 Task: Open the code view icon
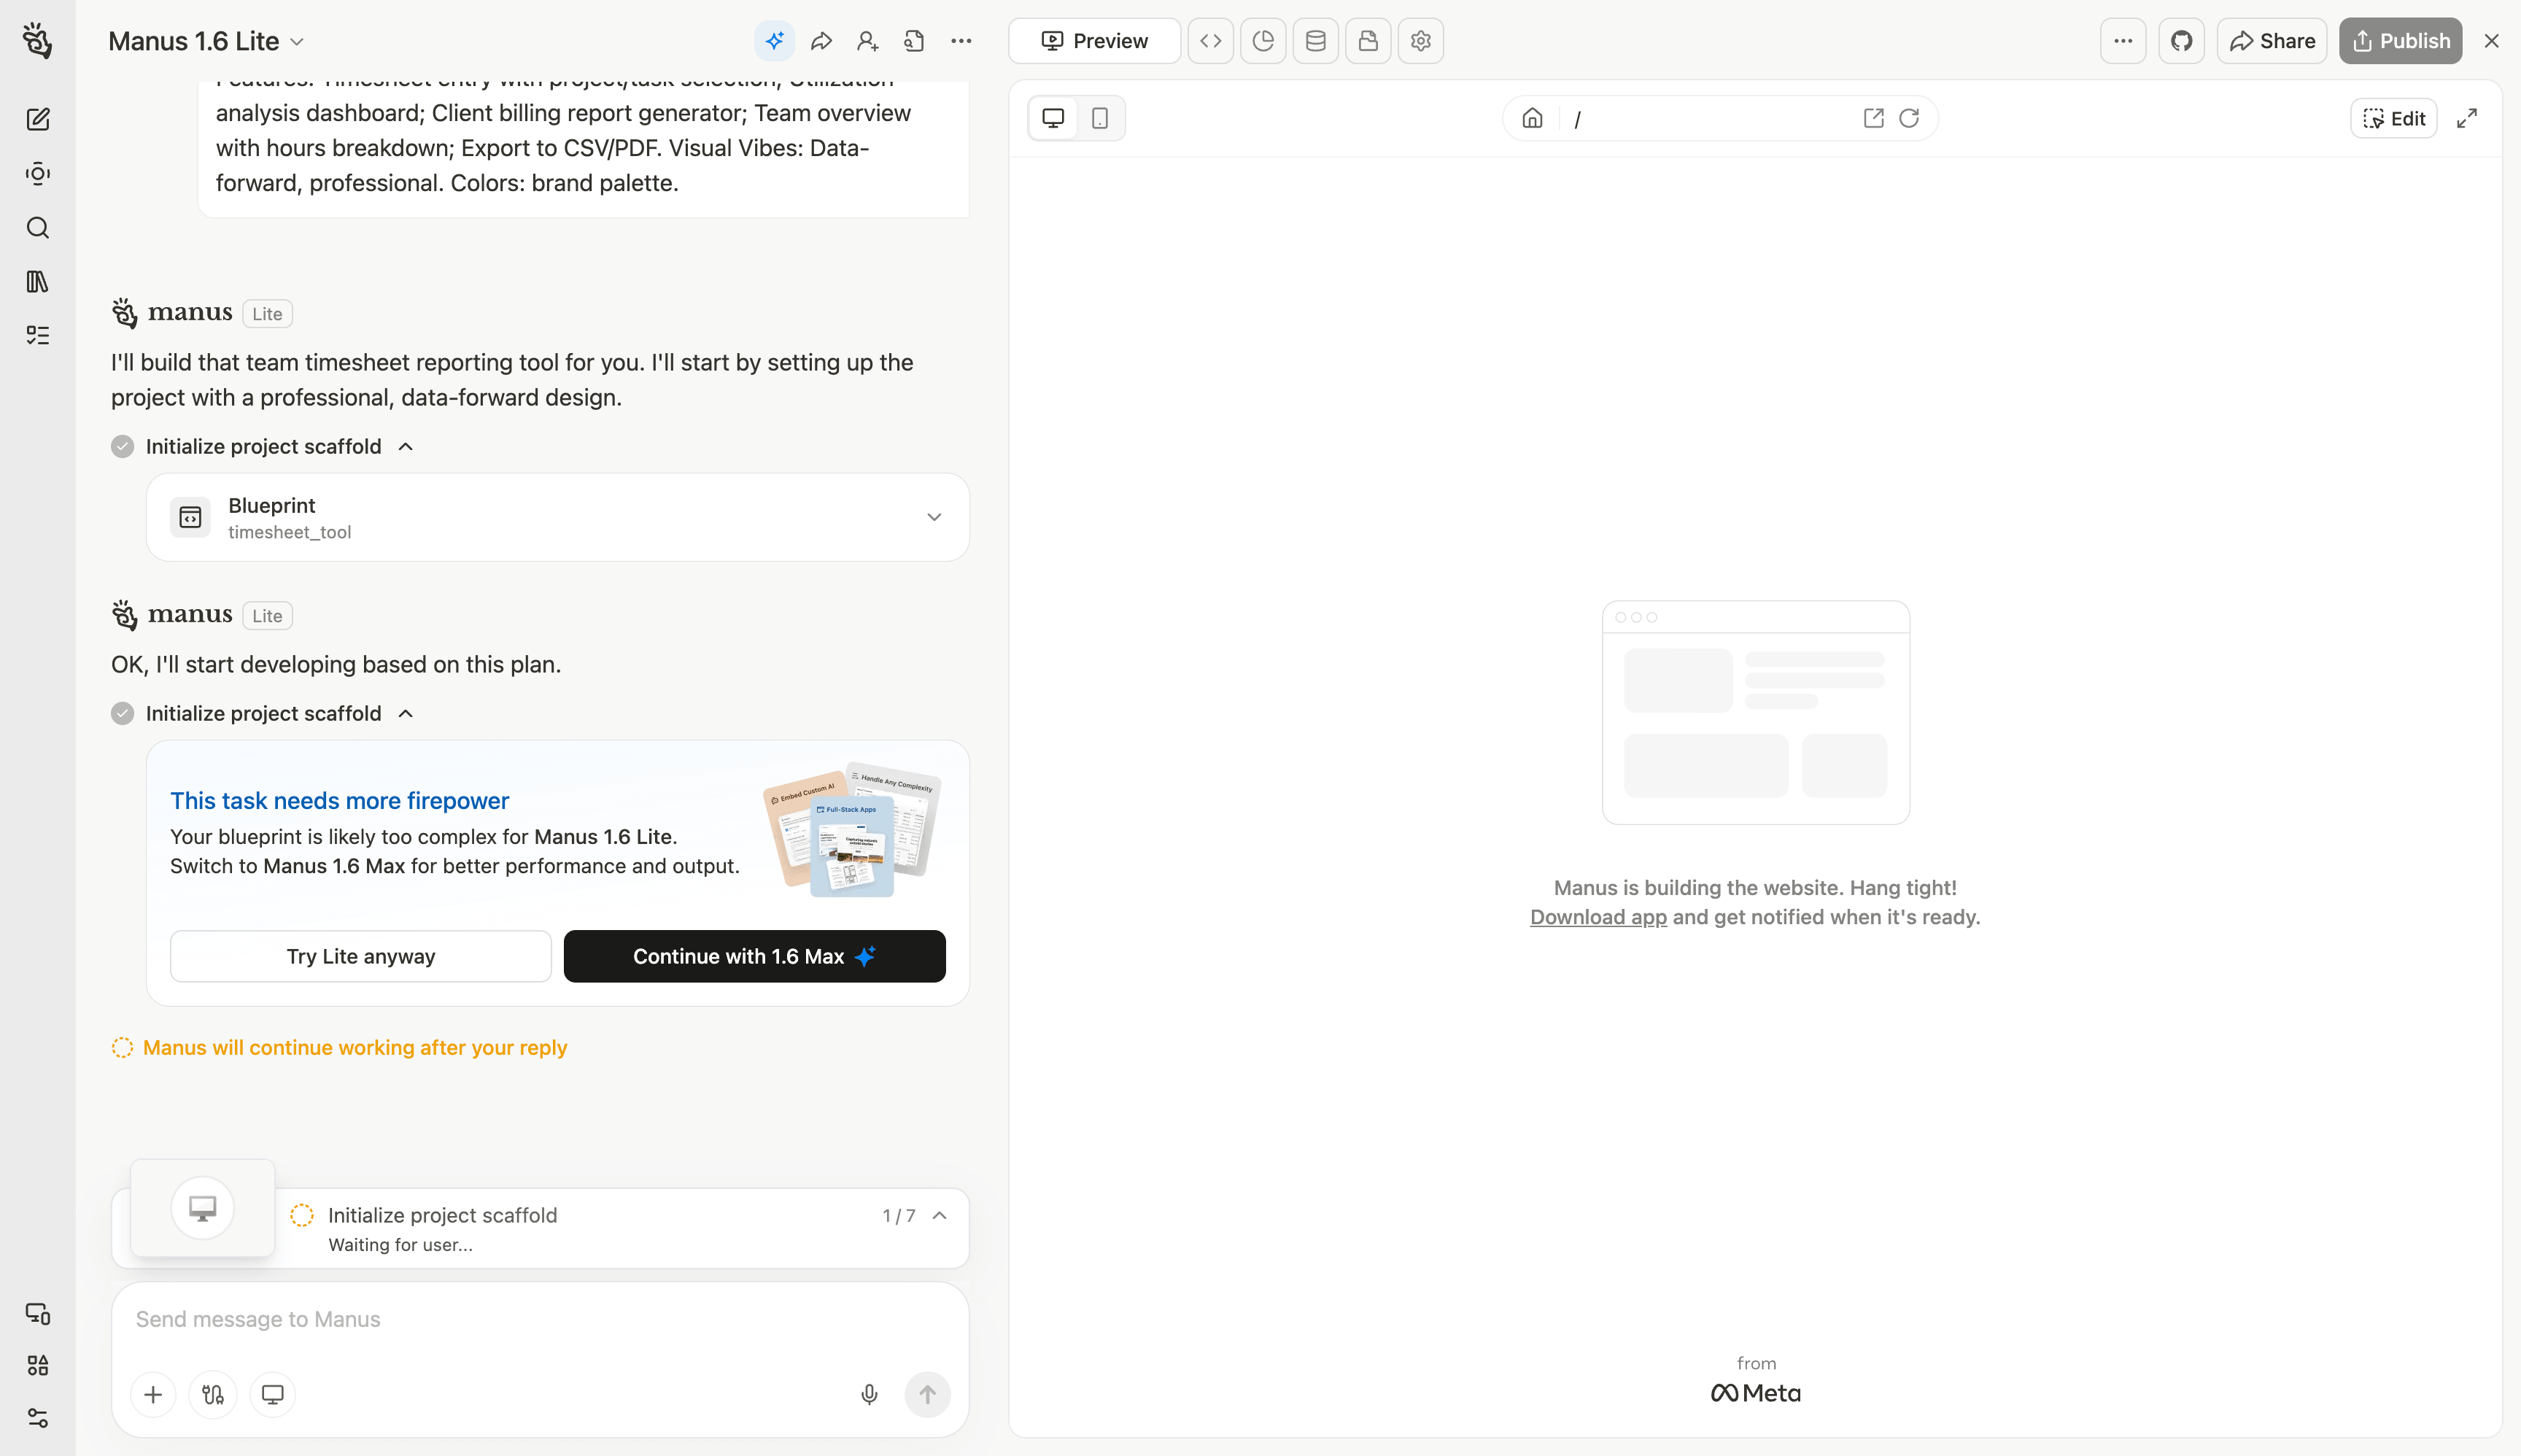click(x=1210, y=41)
